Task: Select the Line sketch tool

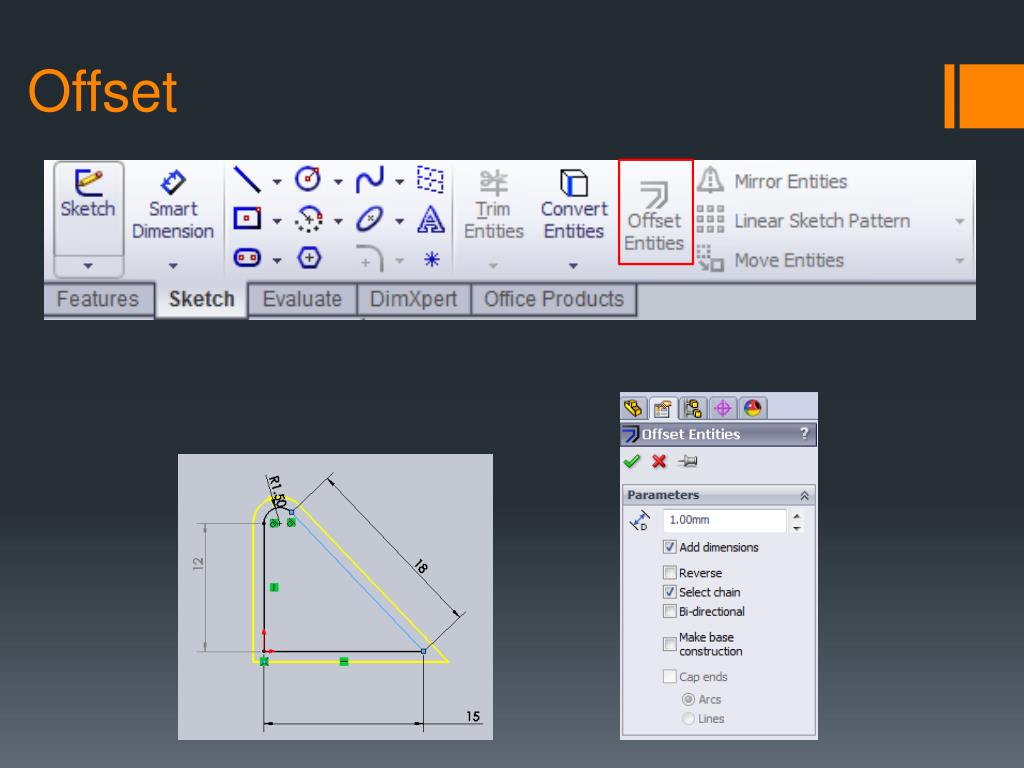Action: (x=248, y=180)
